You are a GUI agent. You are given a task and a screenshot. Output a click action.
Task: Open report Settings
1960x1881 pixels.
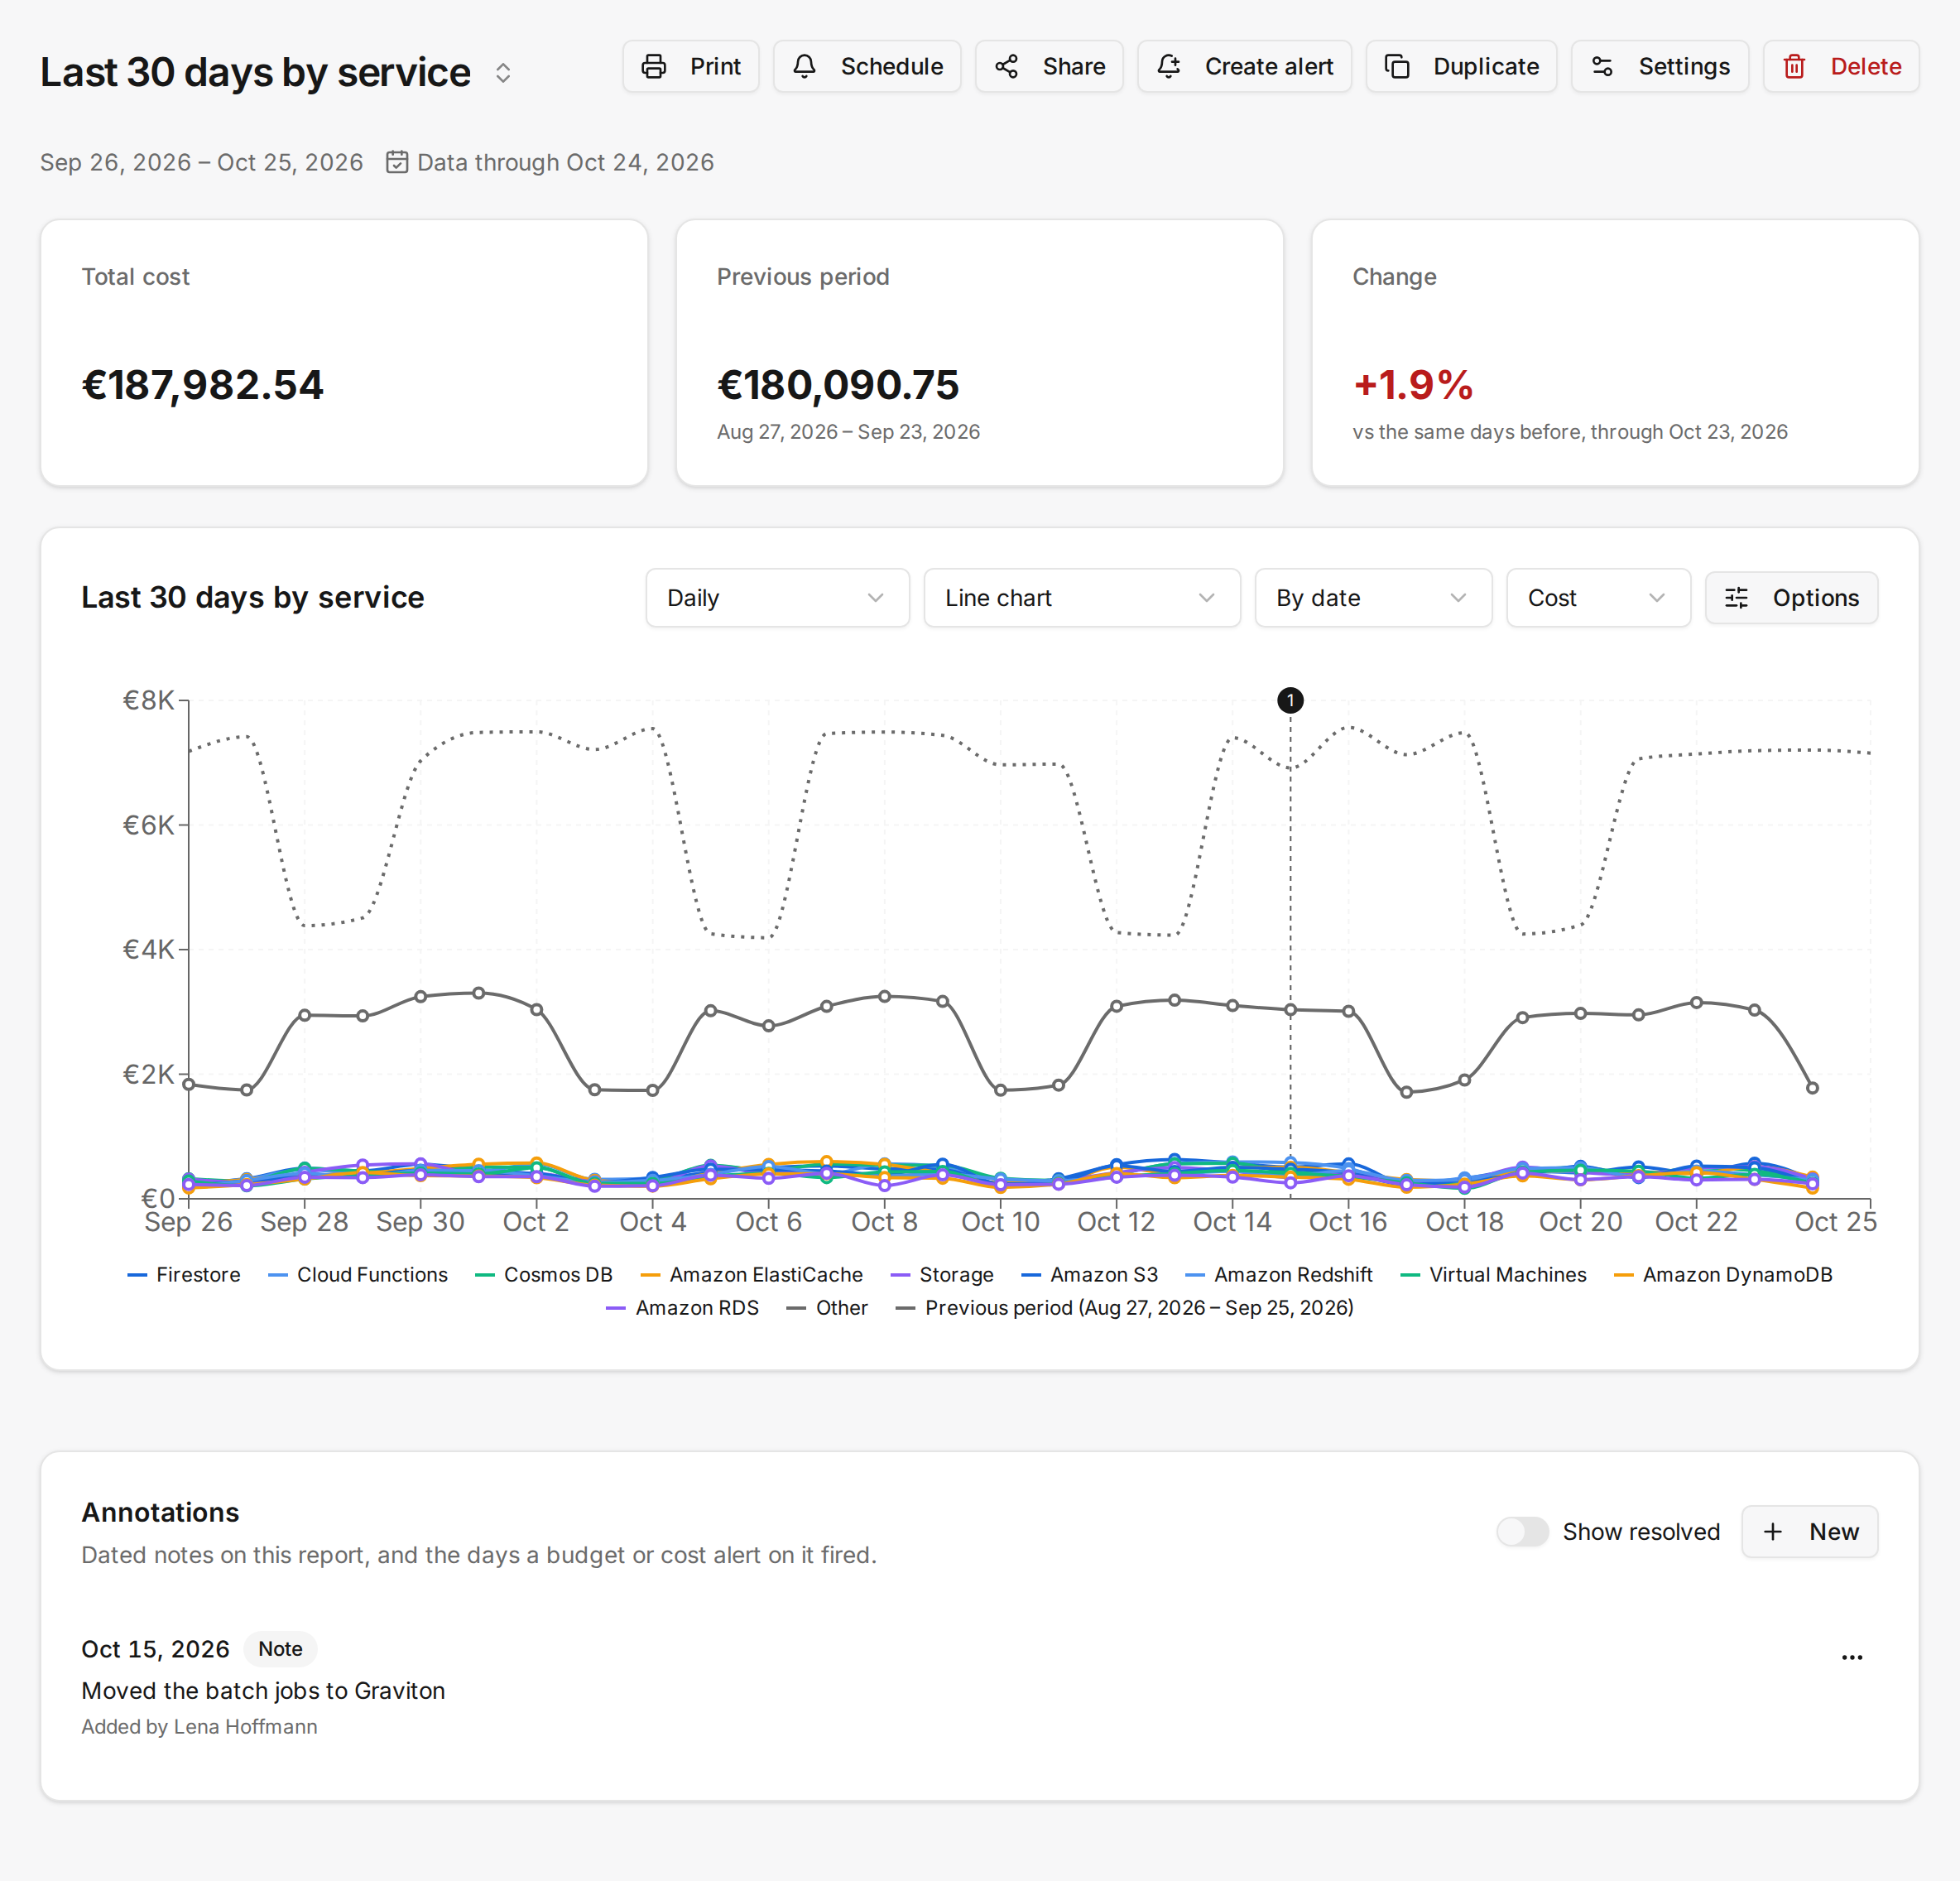[x=1659, y=66]
